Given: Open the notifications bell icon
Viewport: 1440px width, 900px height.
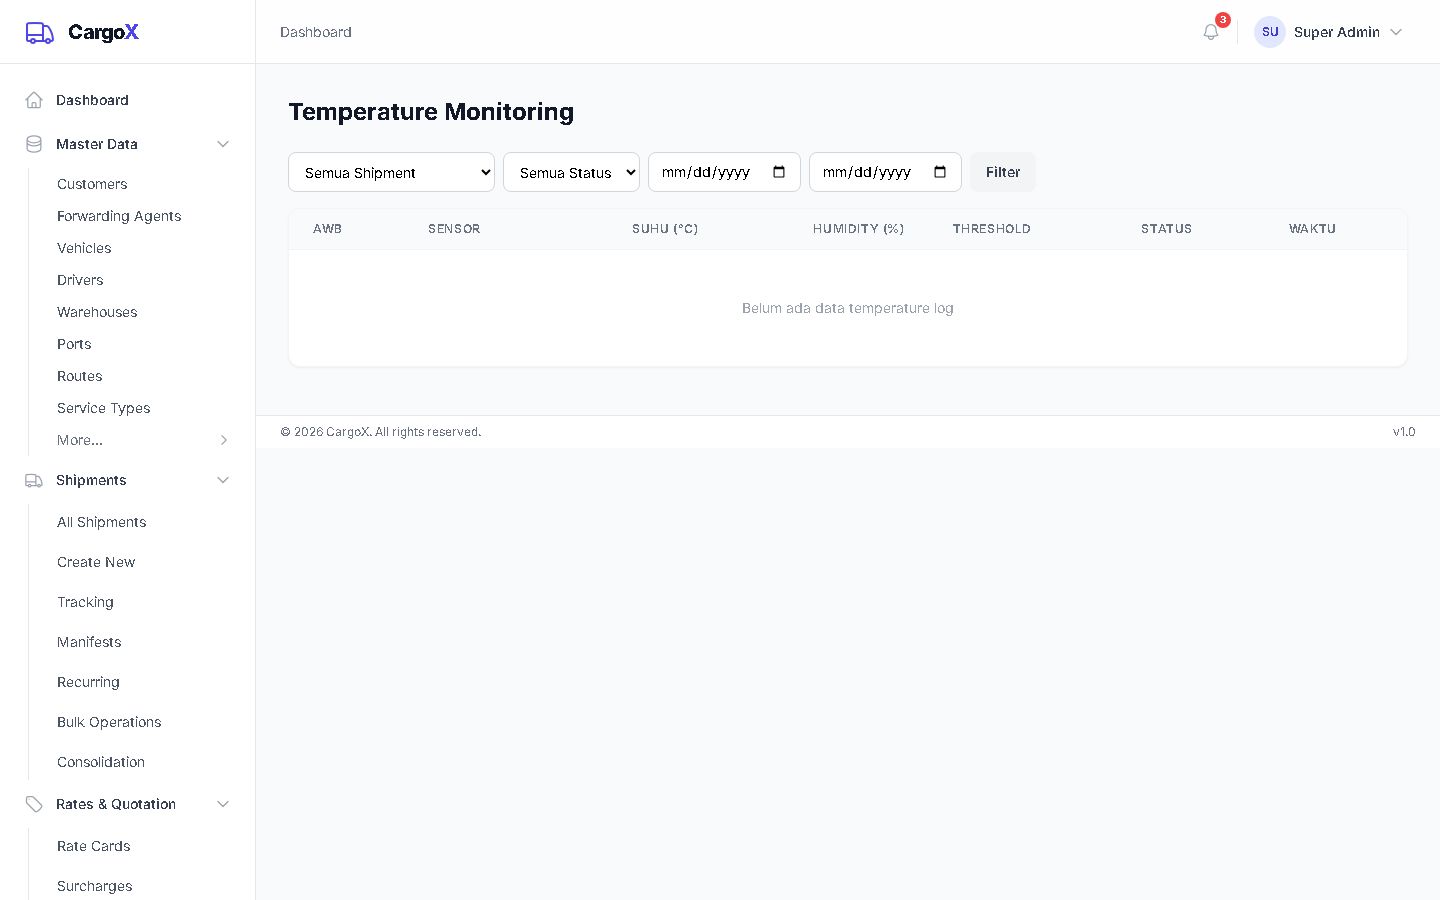Looking at the screenshot, I should 1211,32.
